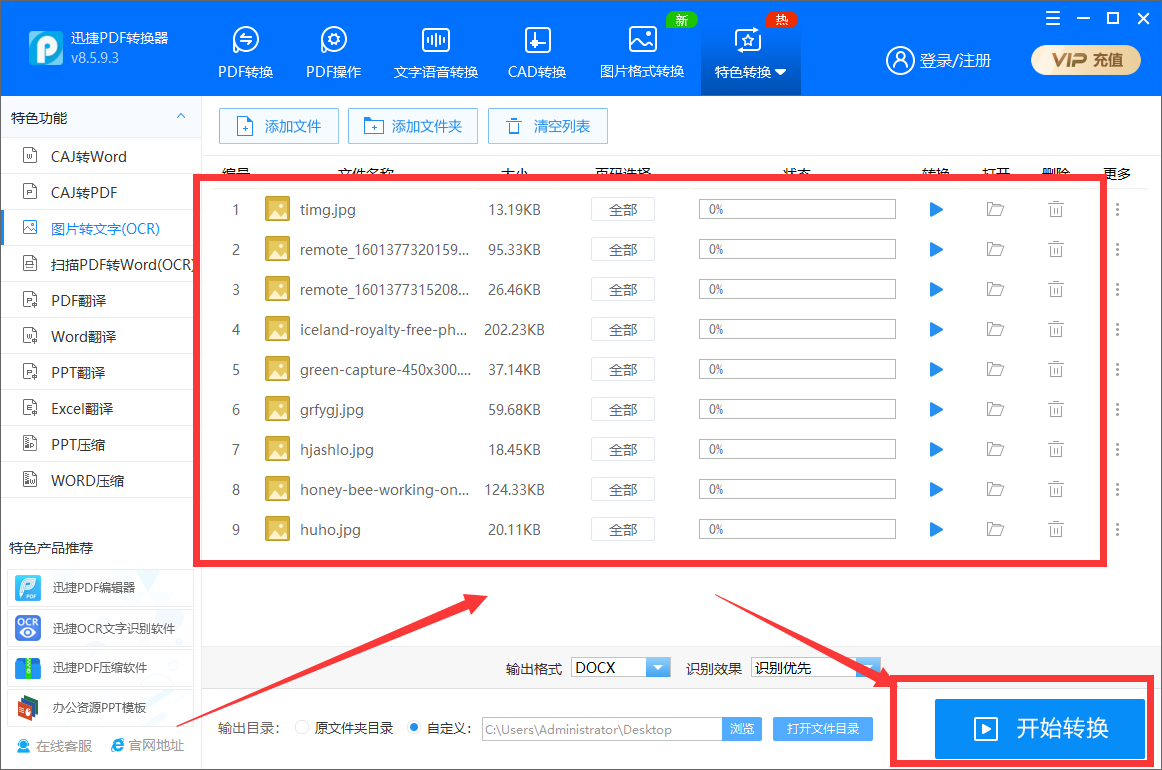1162x770 pixels.
Task: Click page selection 全部 for timg.jpg
Action: pyautogui.click(x=622, y=210)
